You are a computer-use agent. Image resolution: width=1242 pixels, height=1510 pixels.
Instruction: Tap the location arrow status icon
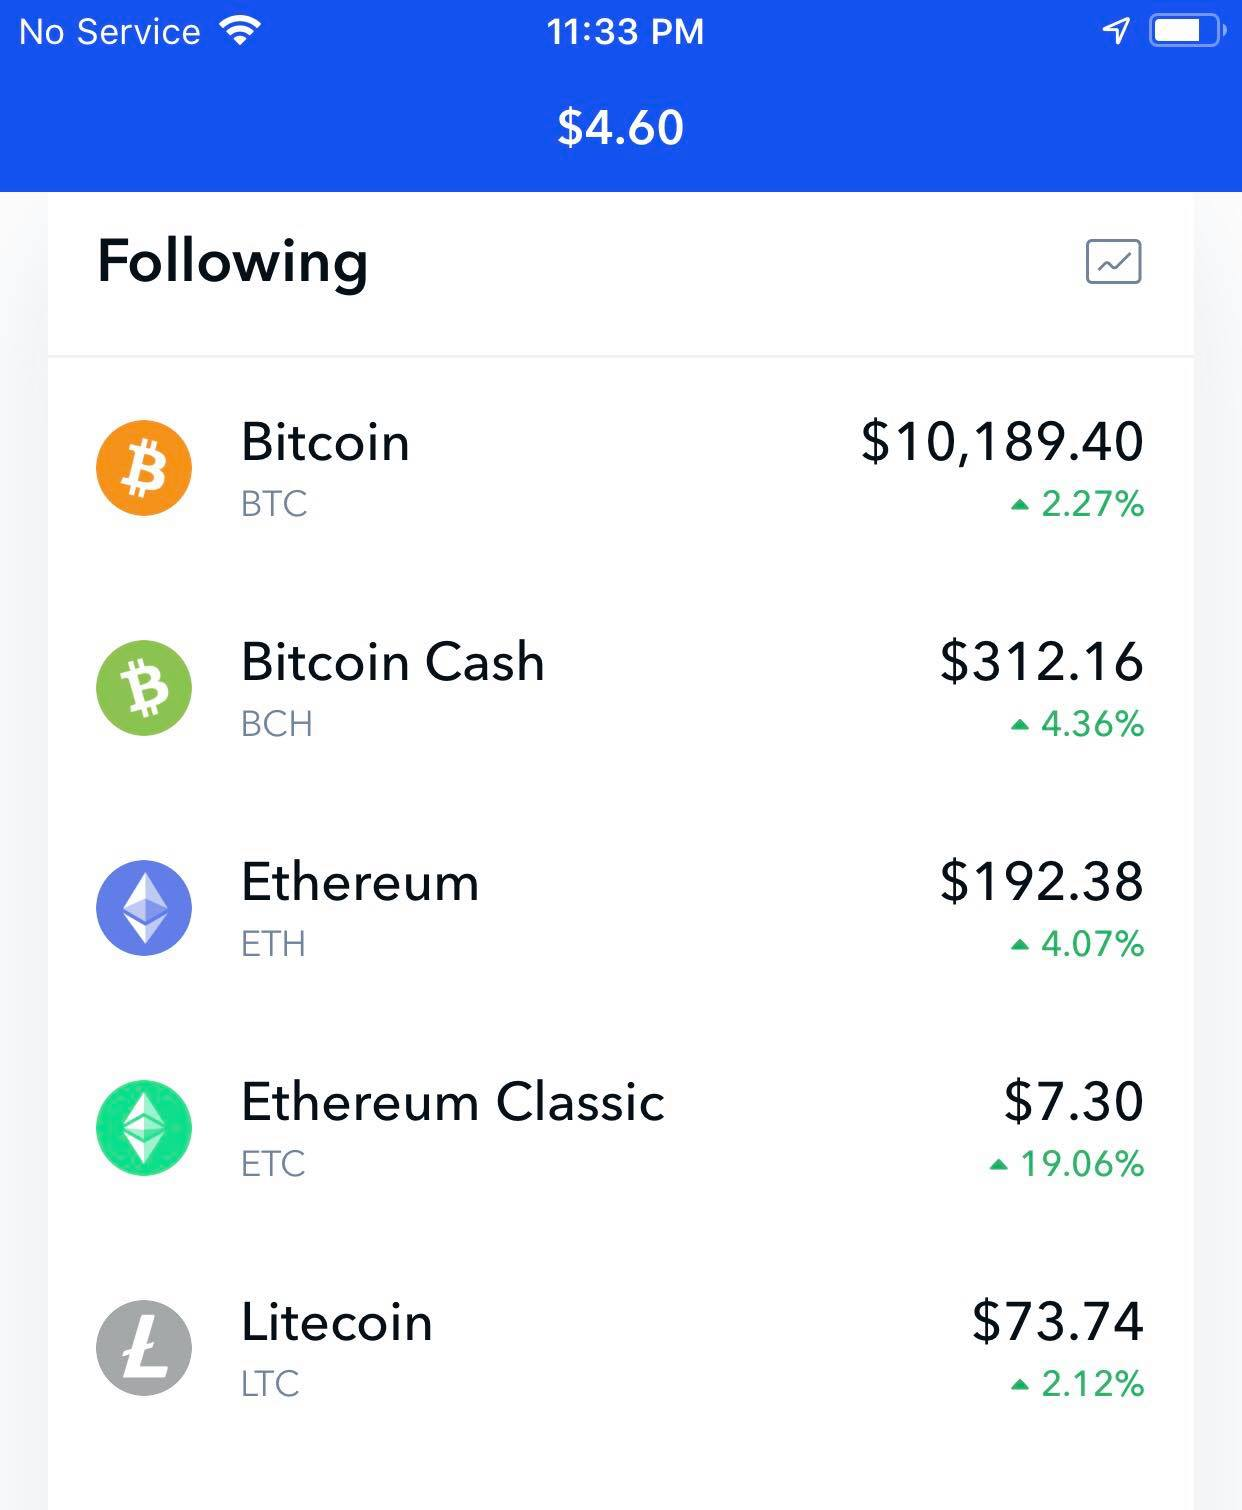1116,31
